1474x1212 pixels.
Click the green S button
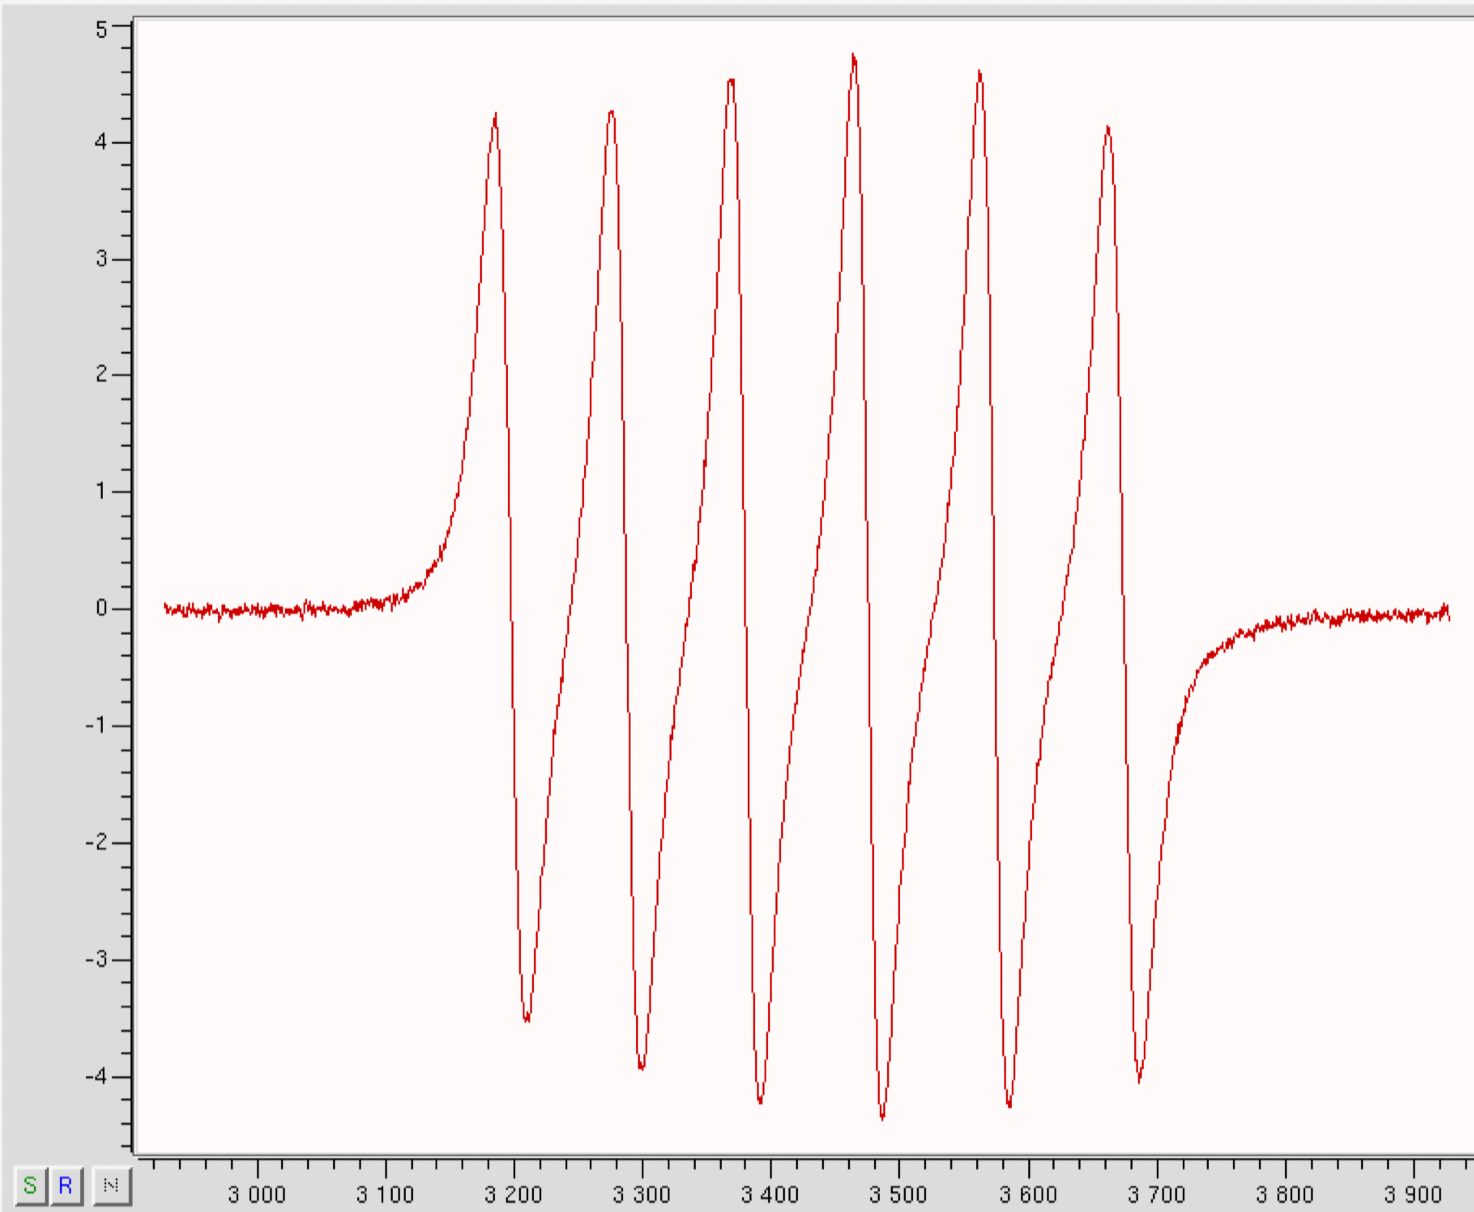pos(30,1186)
